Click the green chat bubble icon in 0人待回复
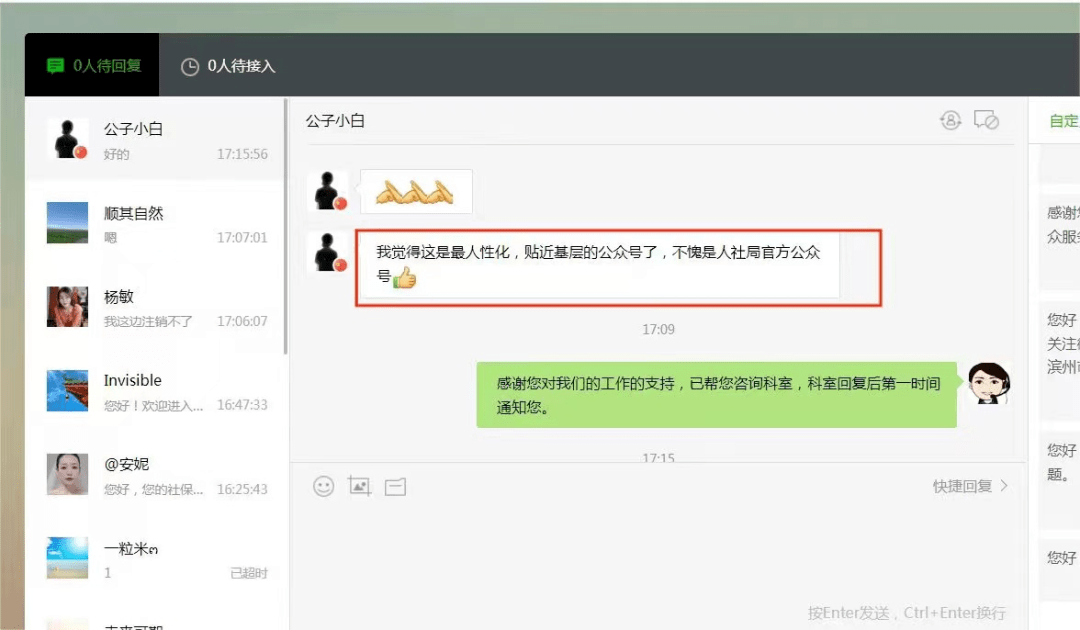1080x630 pixels. (55, 65)
